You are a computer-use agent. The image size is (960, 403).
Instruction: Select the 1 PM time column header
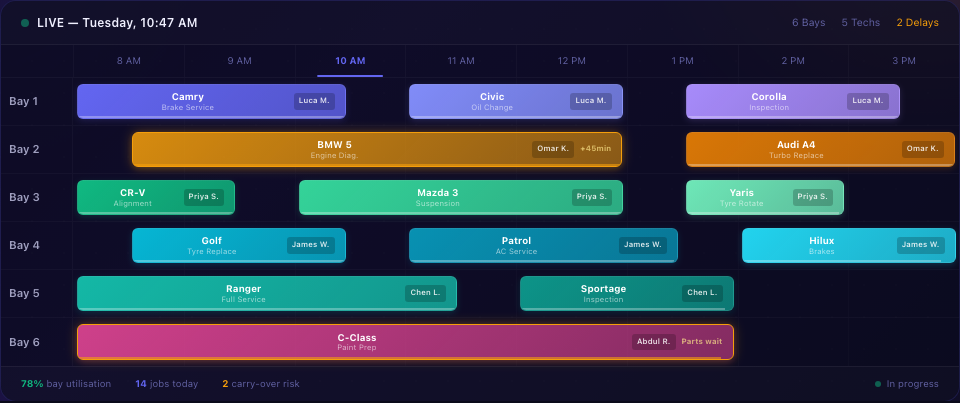(x=682, y=61)
